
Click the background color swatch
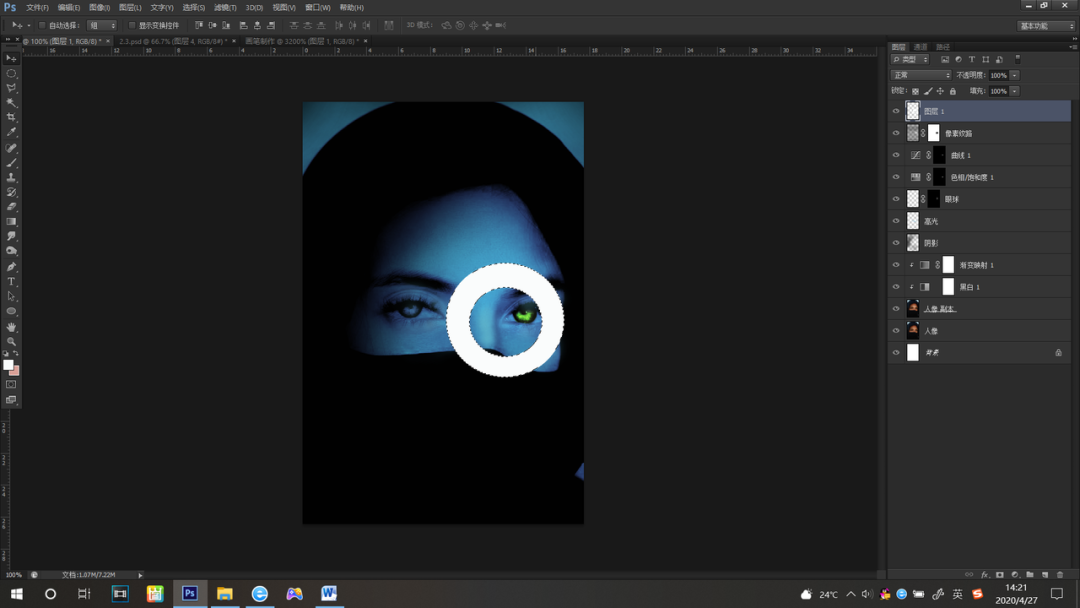click(x=15, y=371)
